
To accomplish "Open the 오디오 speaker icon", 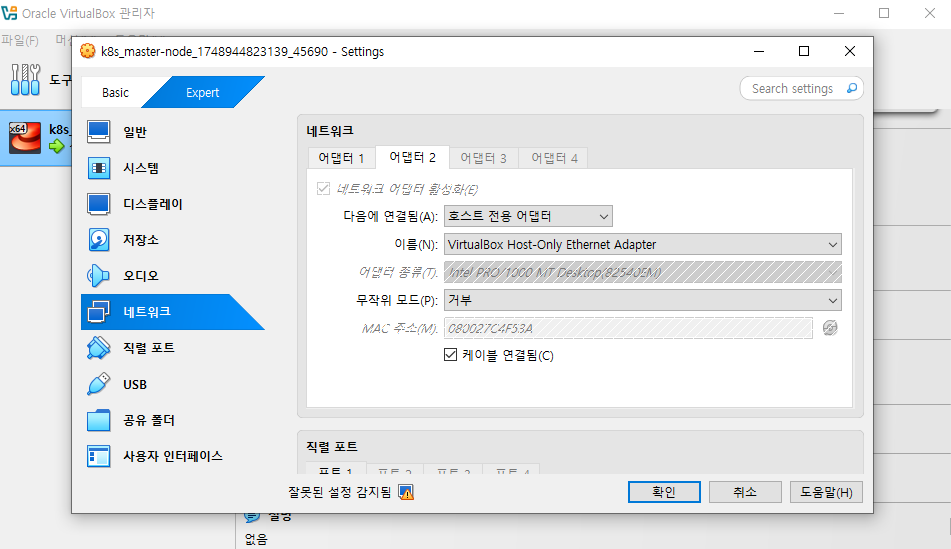I will coord(98,275).
